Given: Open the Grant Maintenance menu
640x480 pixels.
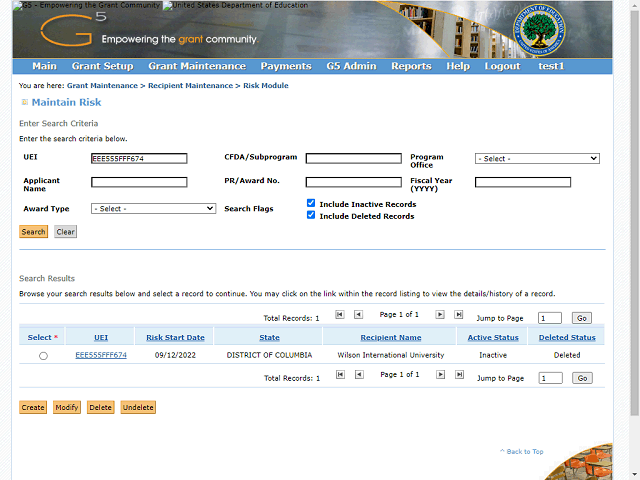Looking at the screenshot, I should pyautogui.click(x=196, y=66).
